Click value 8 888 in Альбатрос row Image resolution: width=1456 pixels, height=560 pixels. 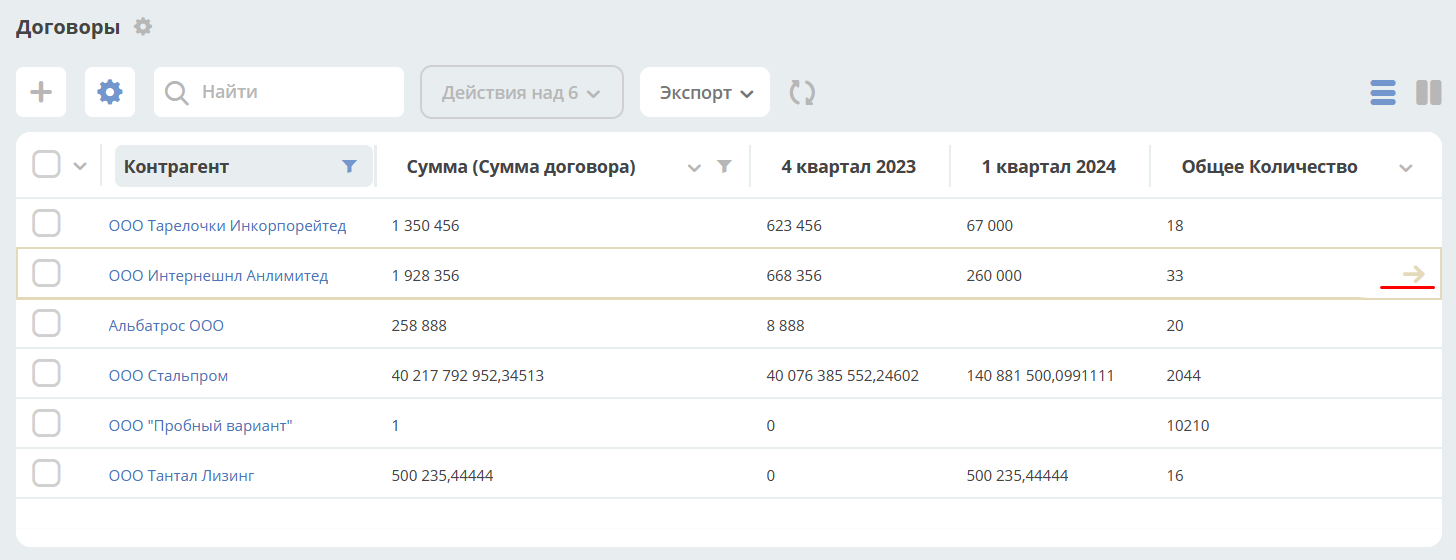coord(785,326)
